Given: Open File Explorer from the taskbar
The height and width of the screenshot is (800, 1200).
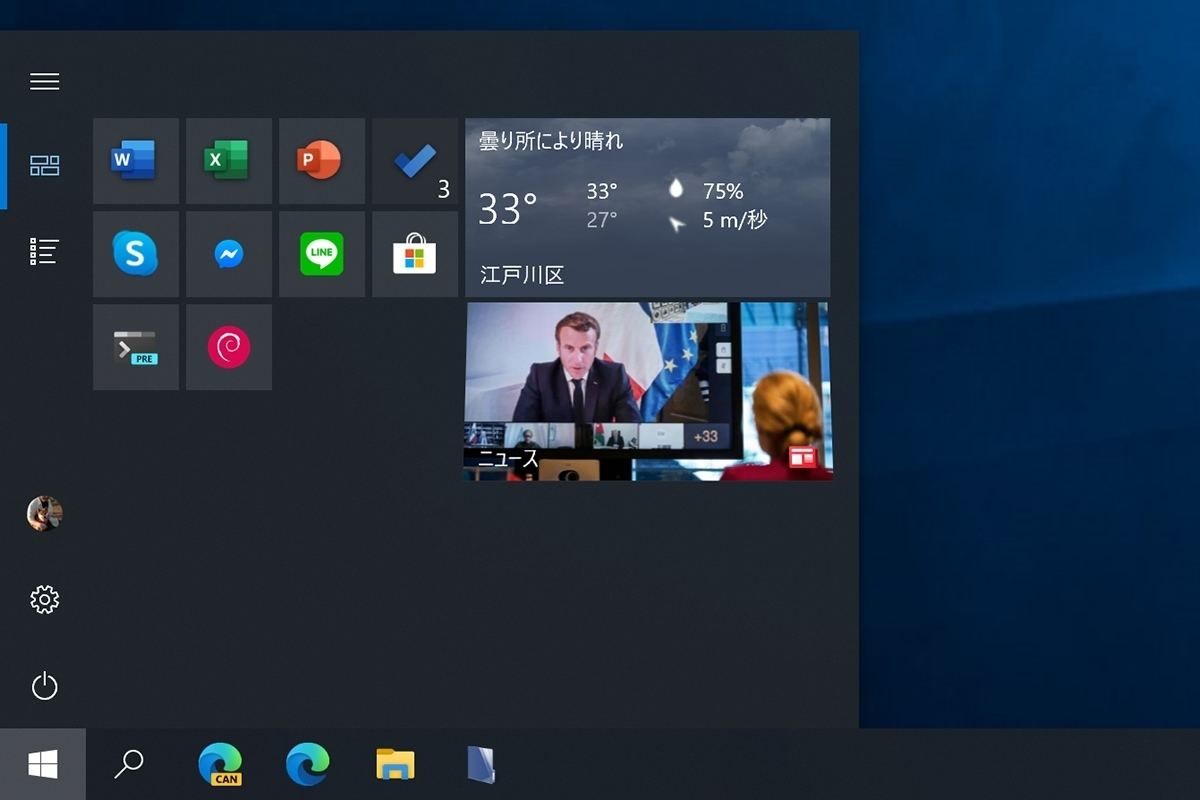Looking at the screenshot, I should pos(396,765).
